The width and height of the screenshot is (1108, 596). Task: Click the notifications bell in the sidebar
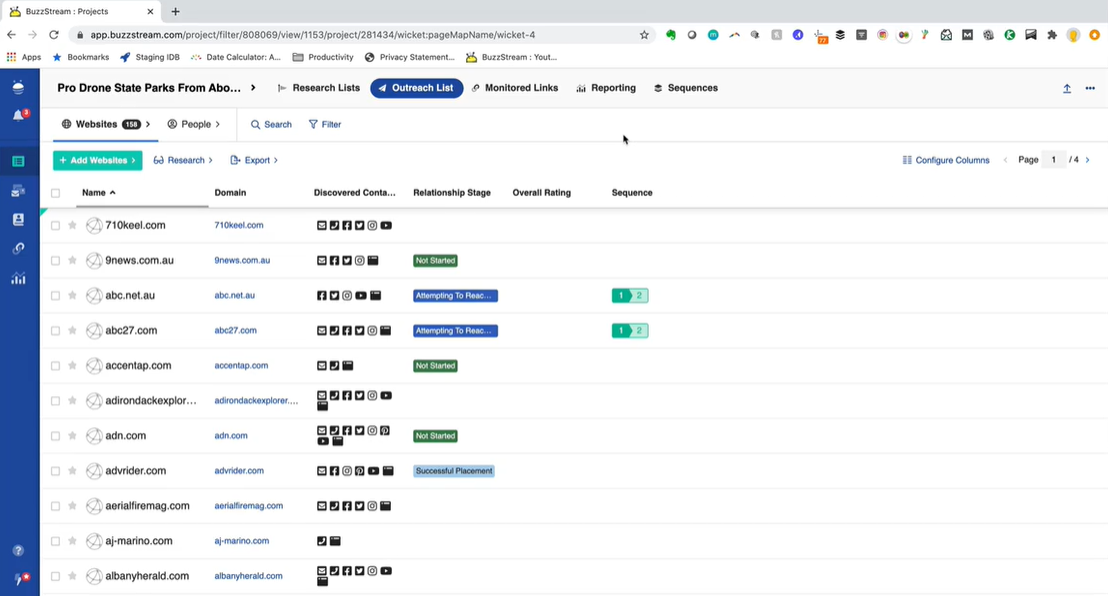coord(18,115)
